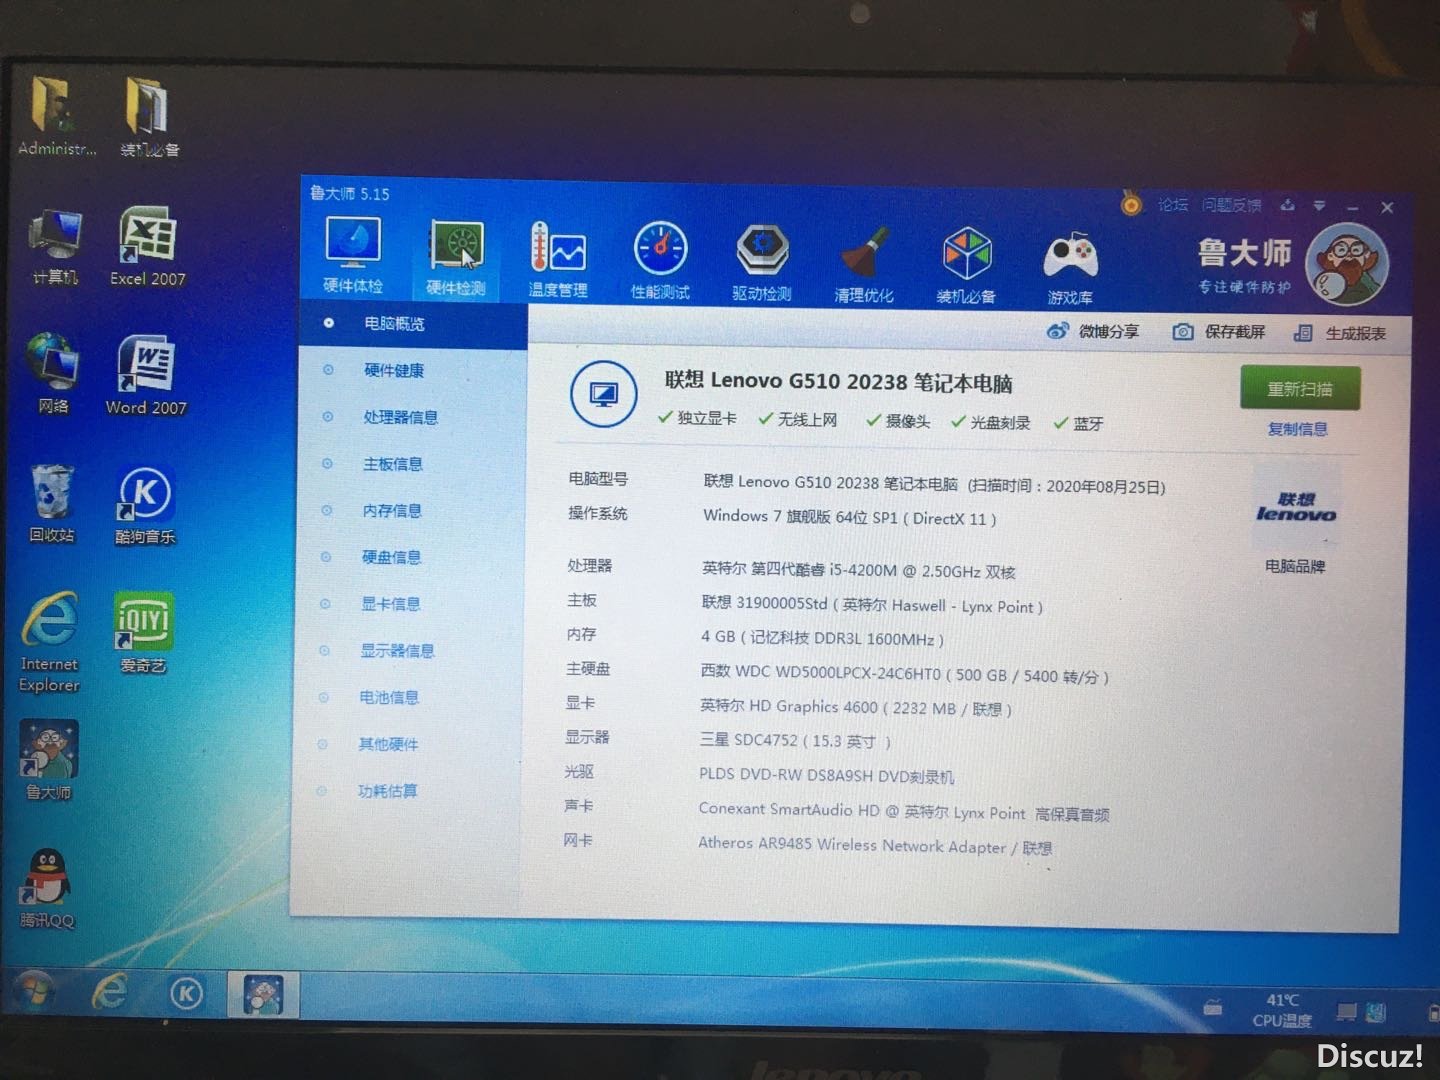1440x1080 pixels.
Task: Click the Windows Start button
Action: (x=34, y=990)
